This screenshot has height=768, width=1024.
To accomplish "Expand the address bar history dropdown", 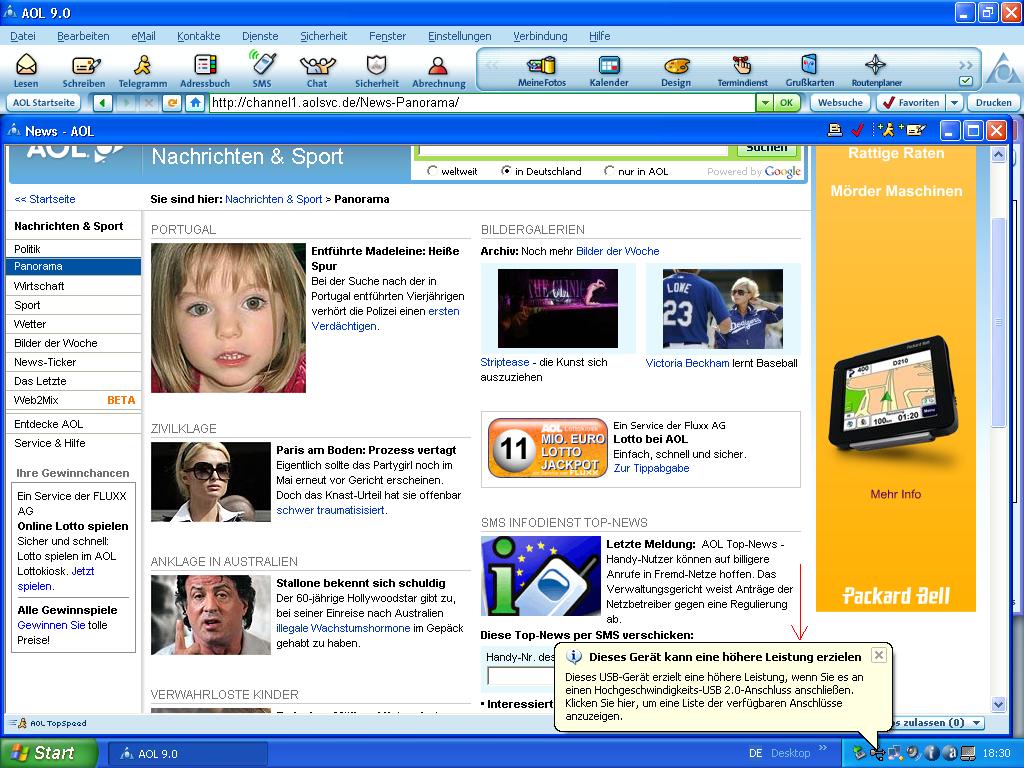I will [x=765, y=103].
